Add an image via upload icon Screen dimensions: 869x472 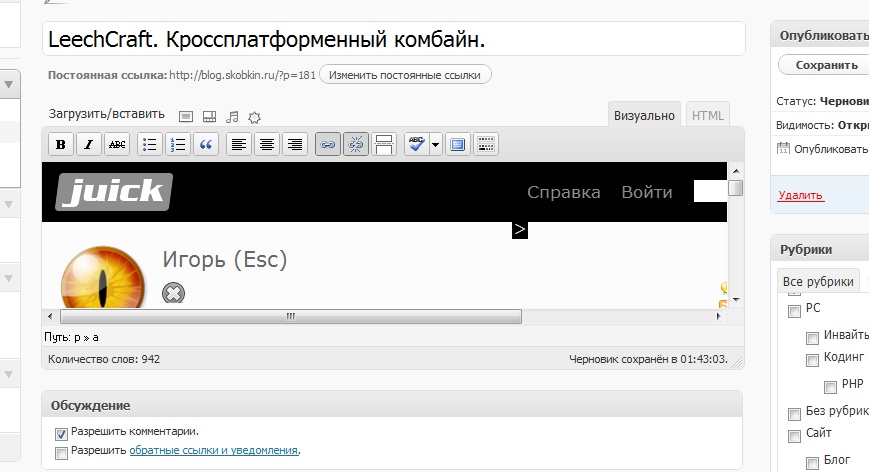[186, 116]
